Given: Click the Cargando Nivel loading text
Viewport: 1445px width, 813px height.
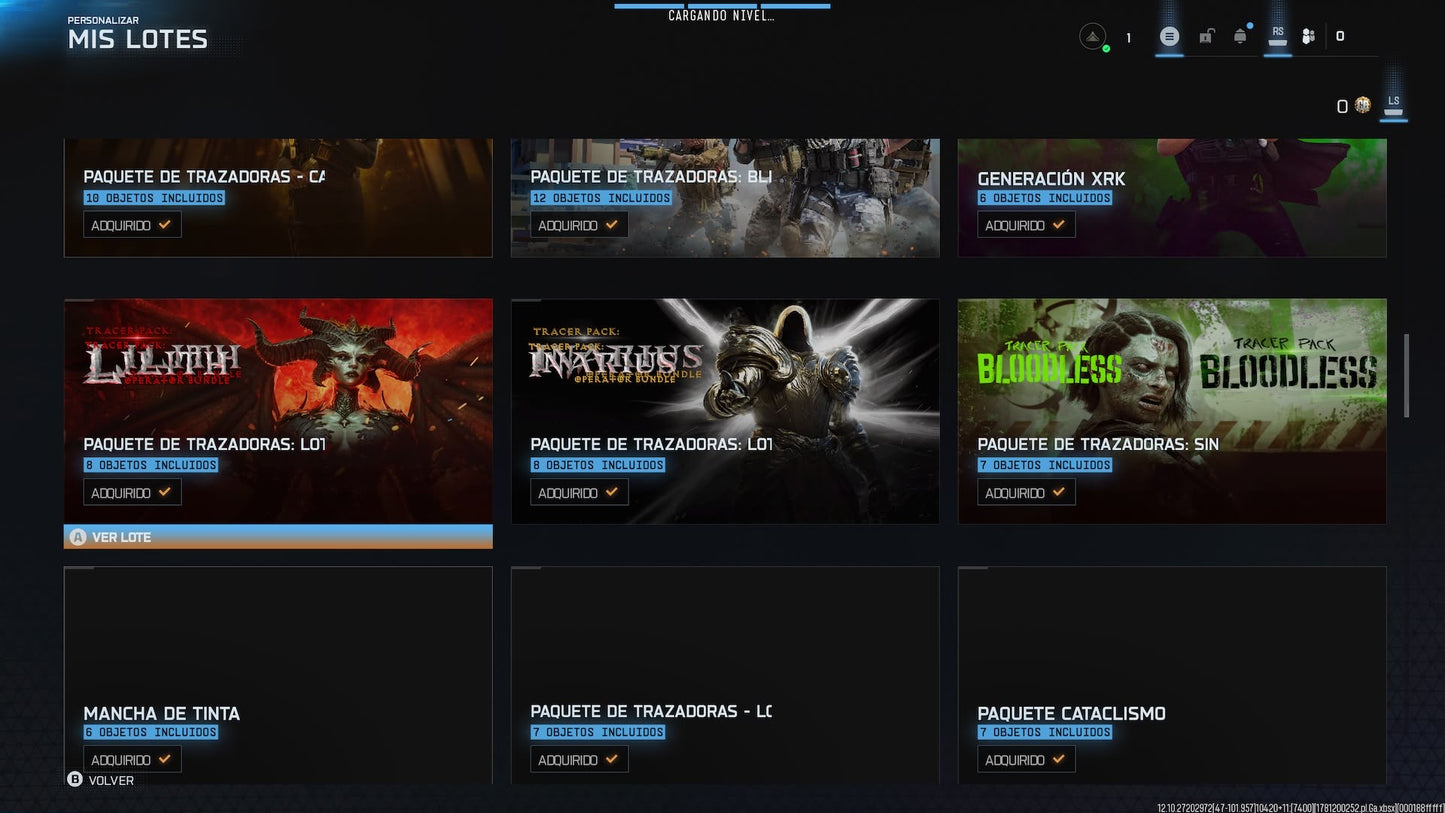Looking at the screenshot, I should tap(721, 15).
